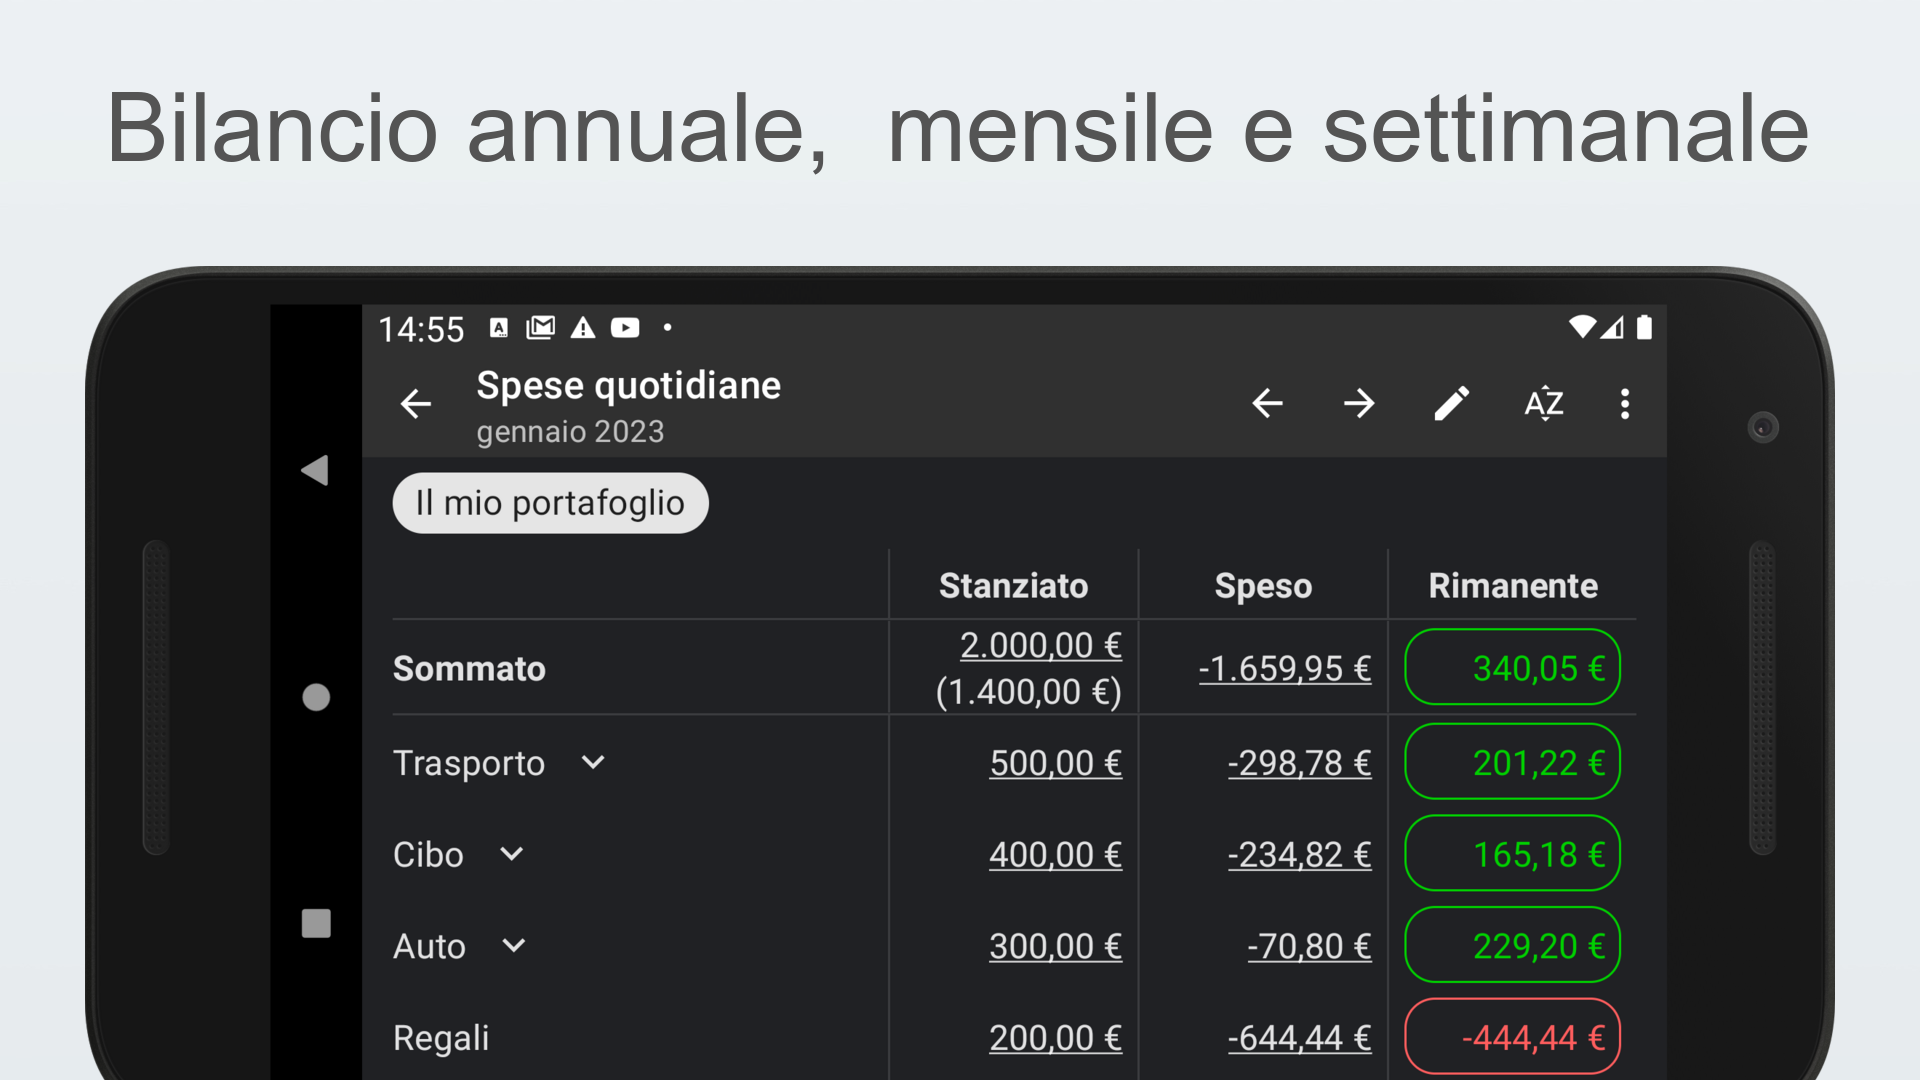Expand the Auto category chevron

coord(514,946)
